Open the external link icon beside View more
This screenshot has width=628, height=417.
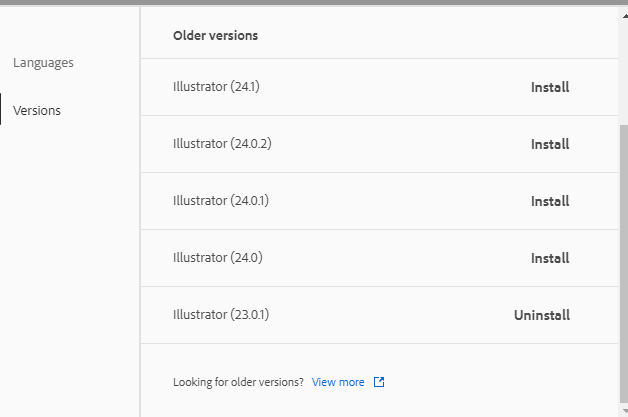click(379, 382)
